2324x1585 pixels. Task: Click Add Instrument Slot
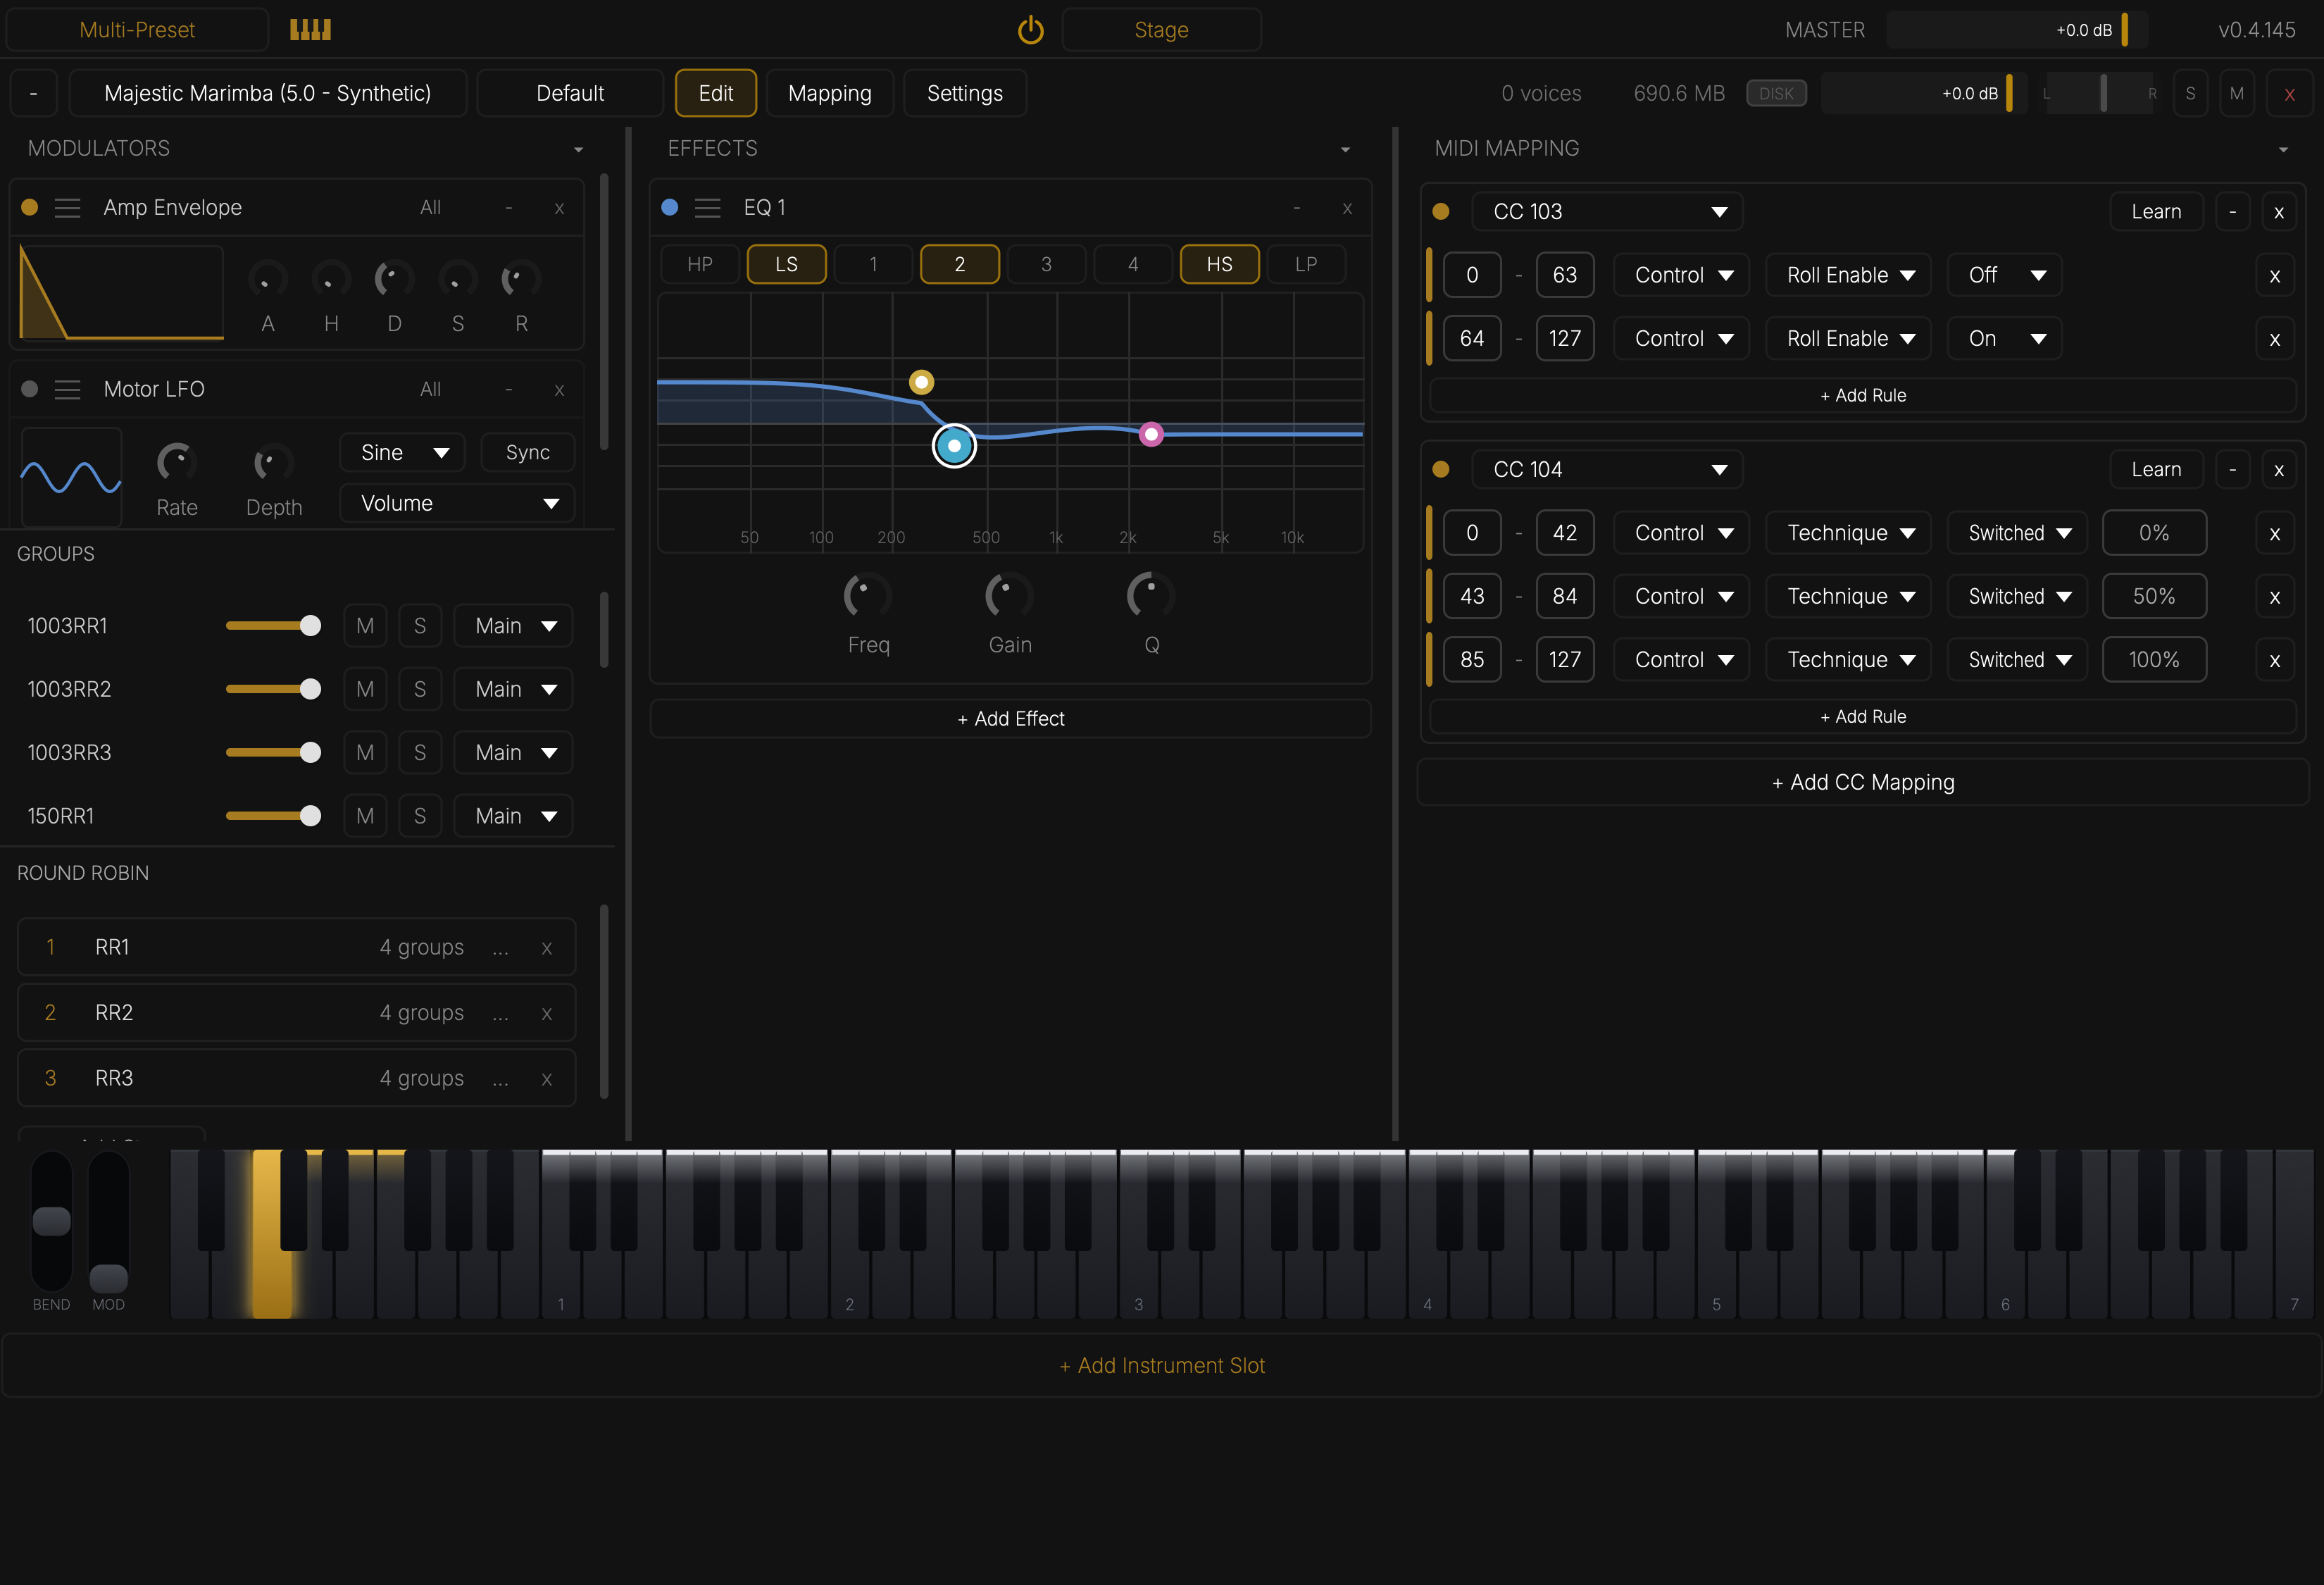1162,1366
